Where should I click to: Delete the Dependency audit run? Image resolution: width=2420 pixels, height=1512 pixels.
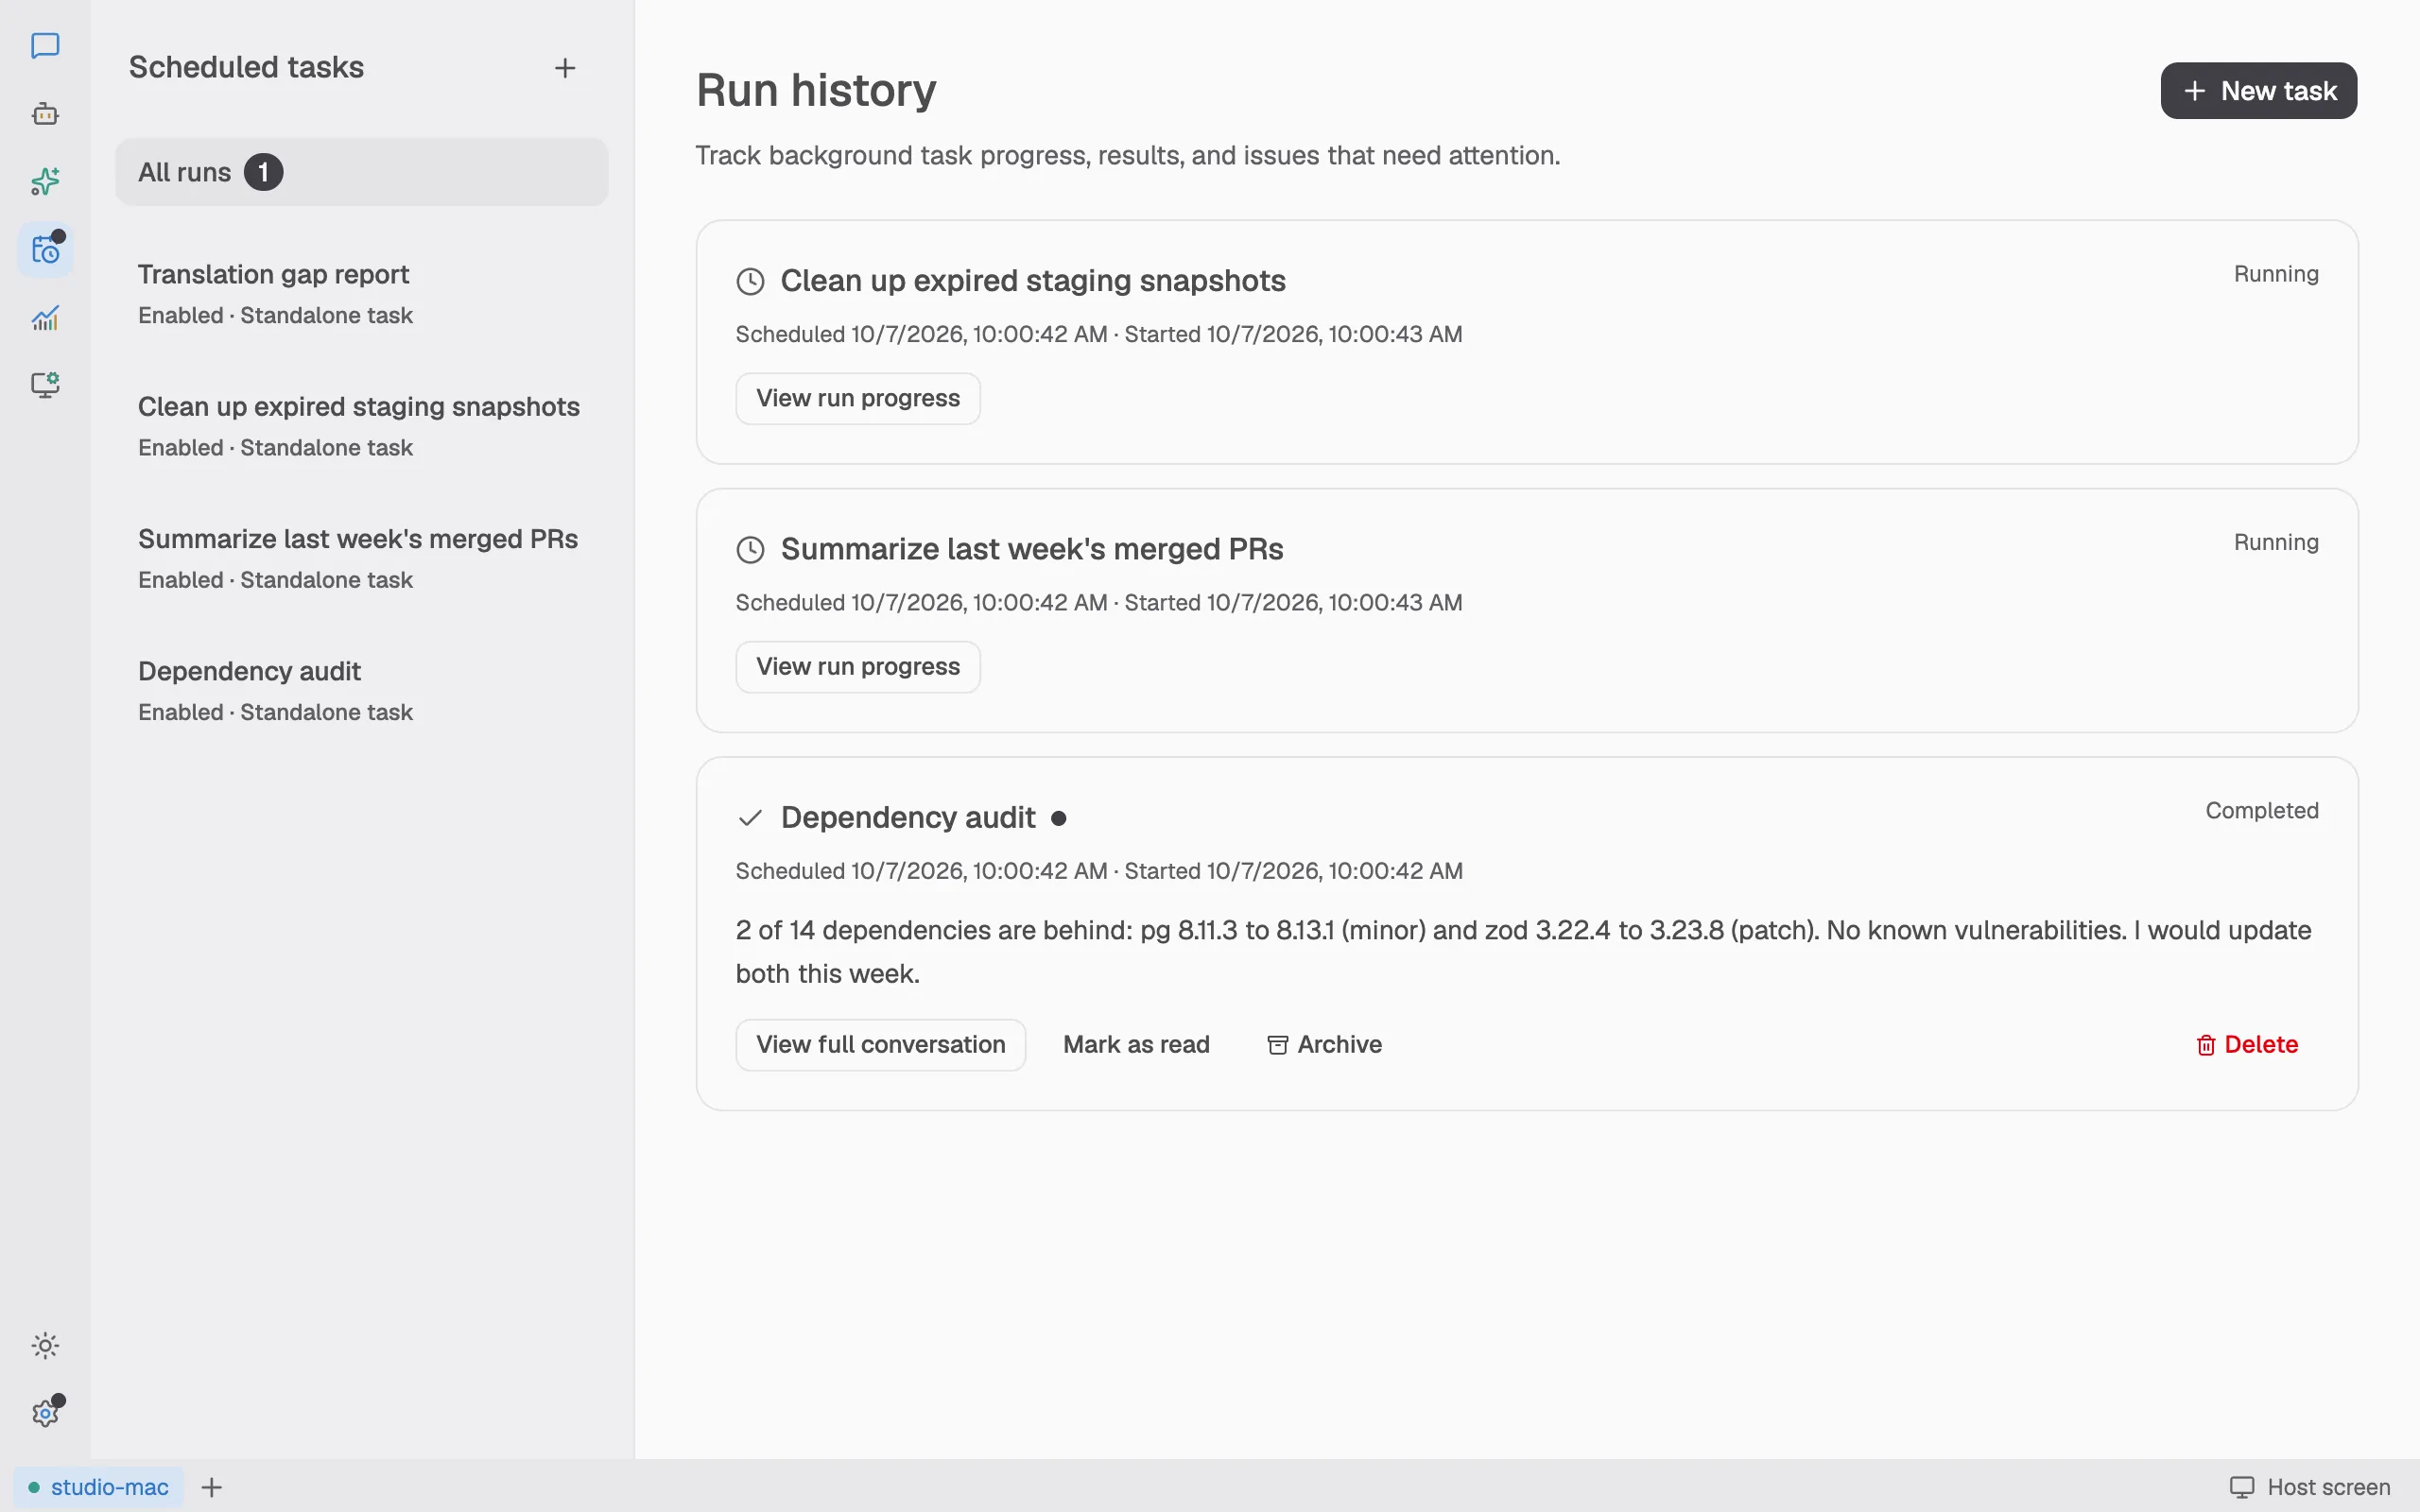[x=2247, y=1044]
